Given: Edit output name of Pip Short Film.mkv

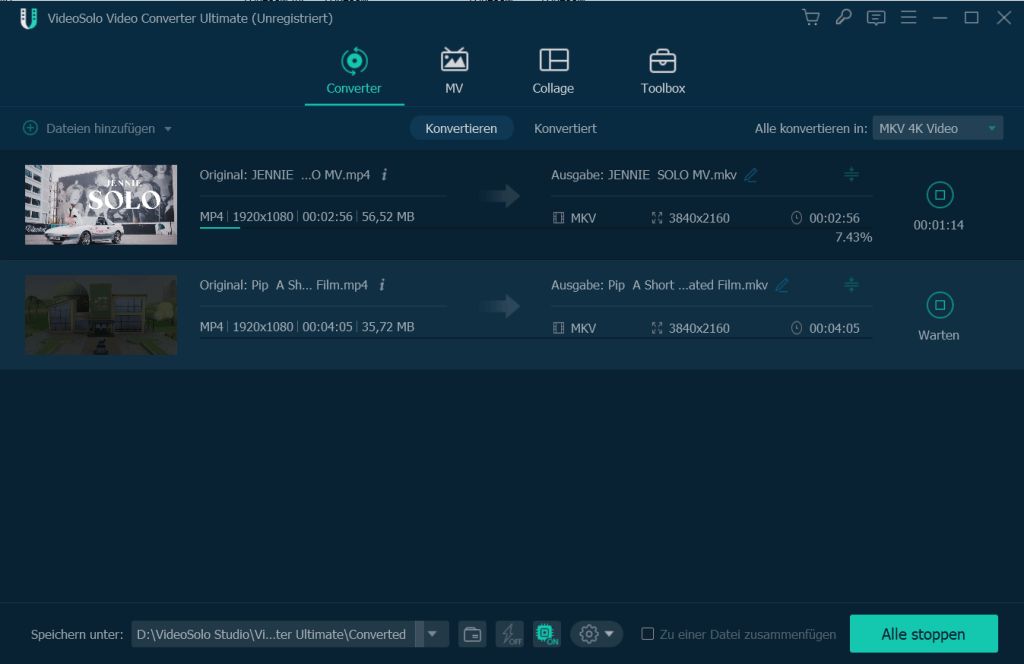Looking at the screenshot, I should [x=782, y=285].
